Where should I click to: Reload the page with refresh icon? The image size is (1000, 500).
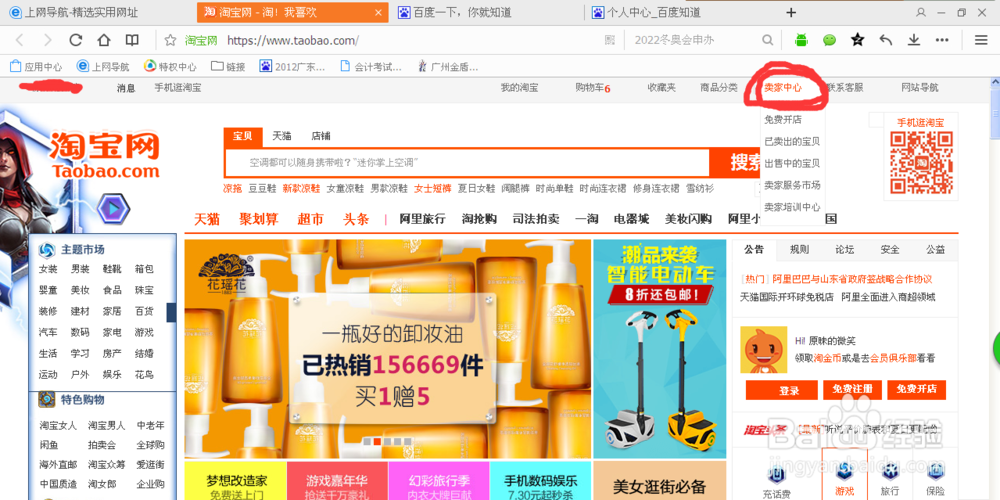[x=76, y=40]
